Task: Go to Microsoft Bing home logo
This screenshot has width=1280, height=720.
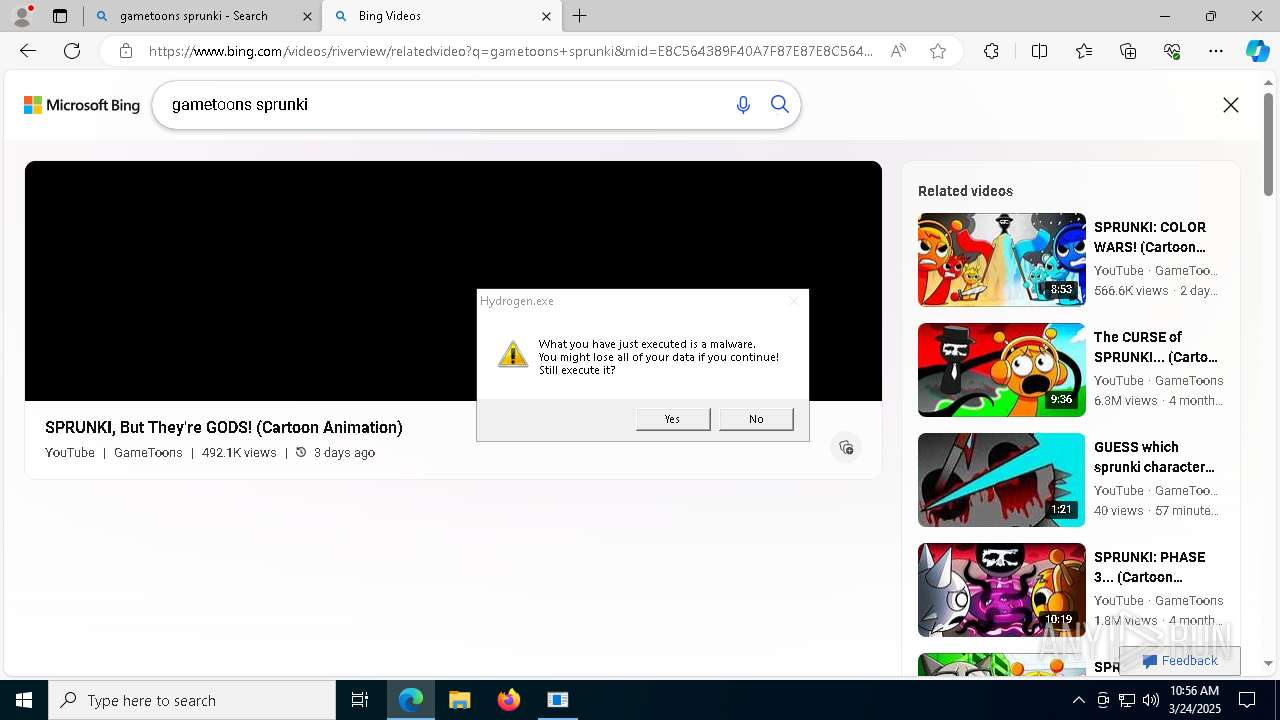Action: (x=82, y=105)
